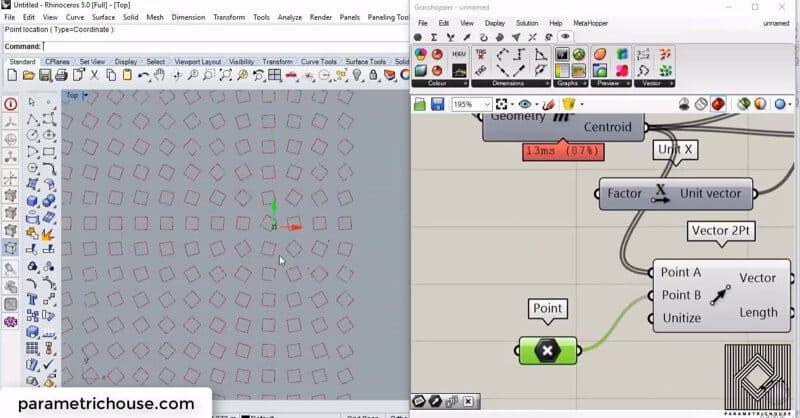
Task: Click the Print icon in Rhino toolbar
Action: pyautogui.click(x=62, y=75)
